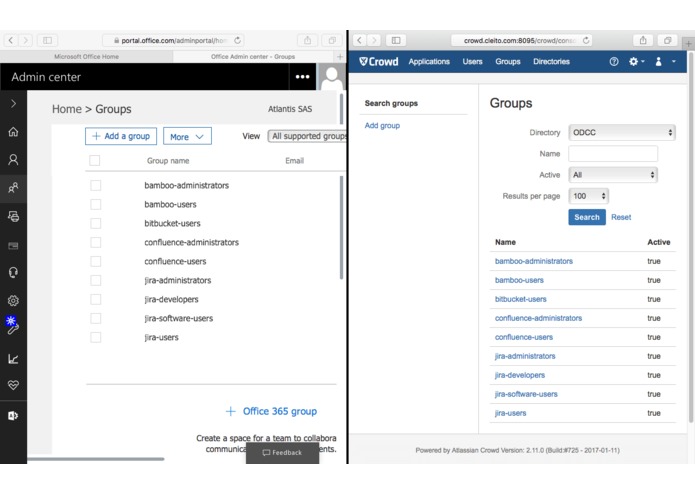695x494 pixels.
Task: Open Users menu in Crowd
Action: [x=472, y=62]
